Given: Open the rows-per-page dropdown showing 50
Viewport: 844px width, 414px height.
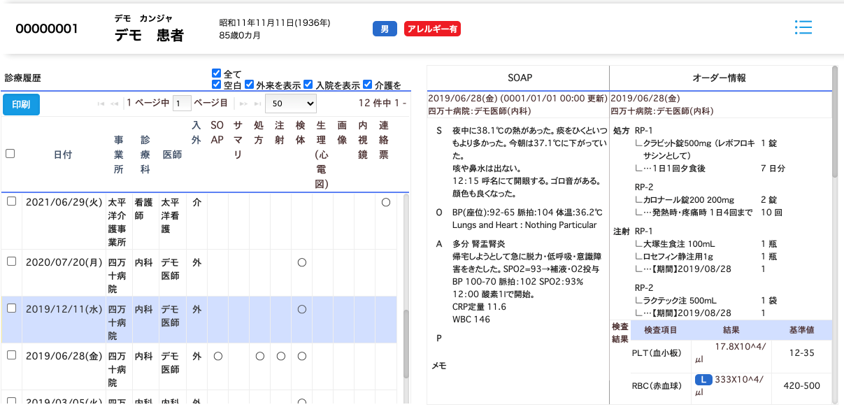Looking at the screenshot, I should [291, 103].
